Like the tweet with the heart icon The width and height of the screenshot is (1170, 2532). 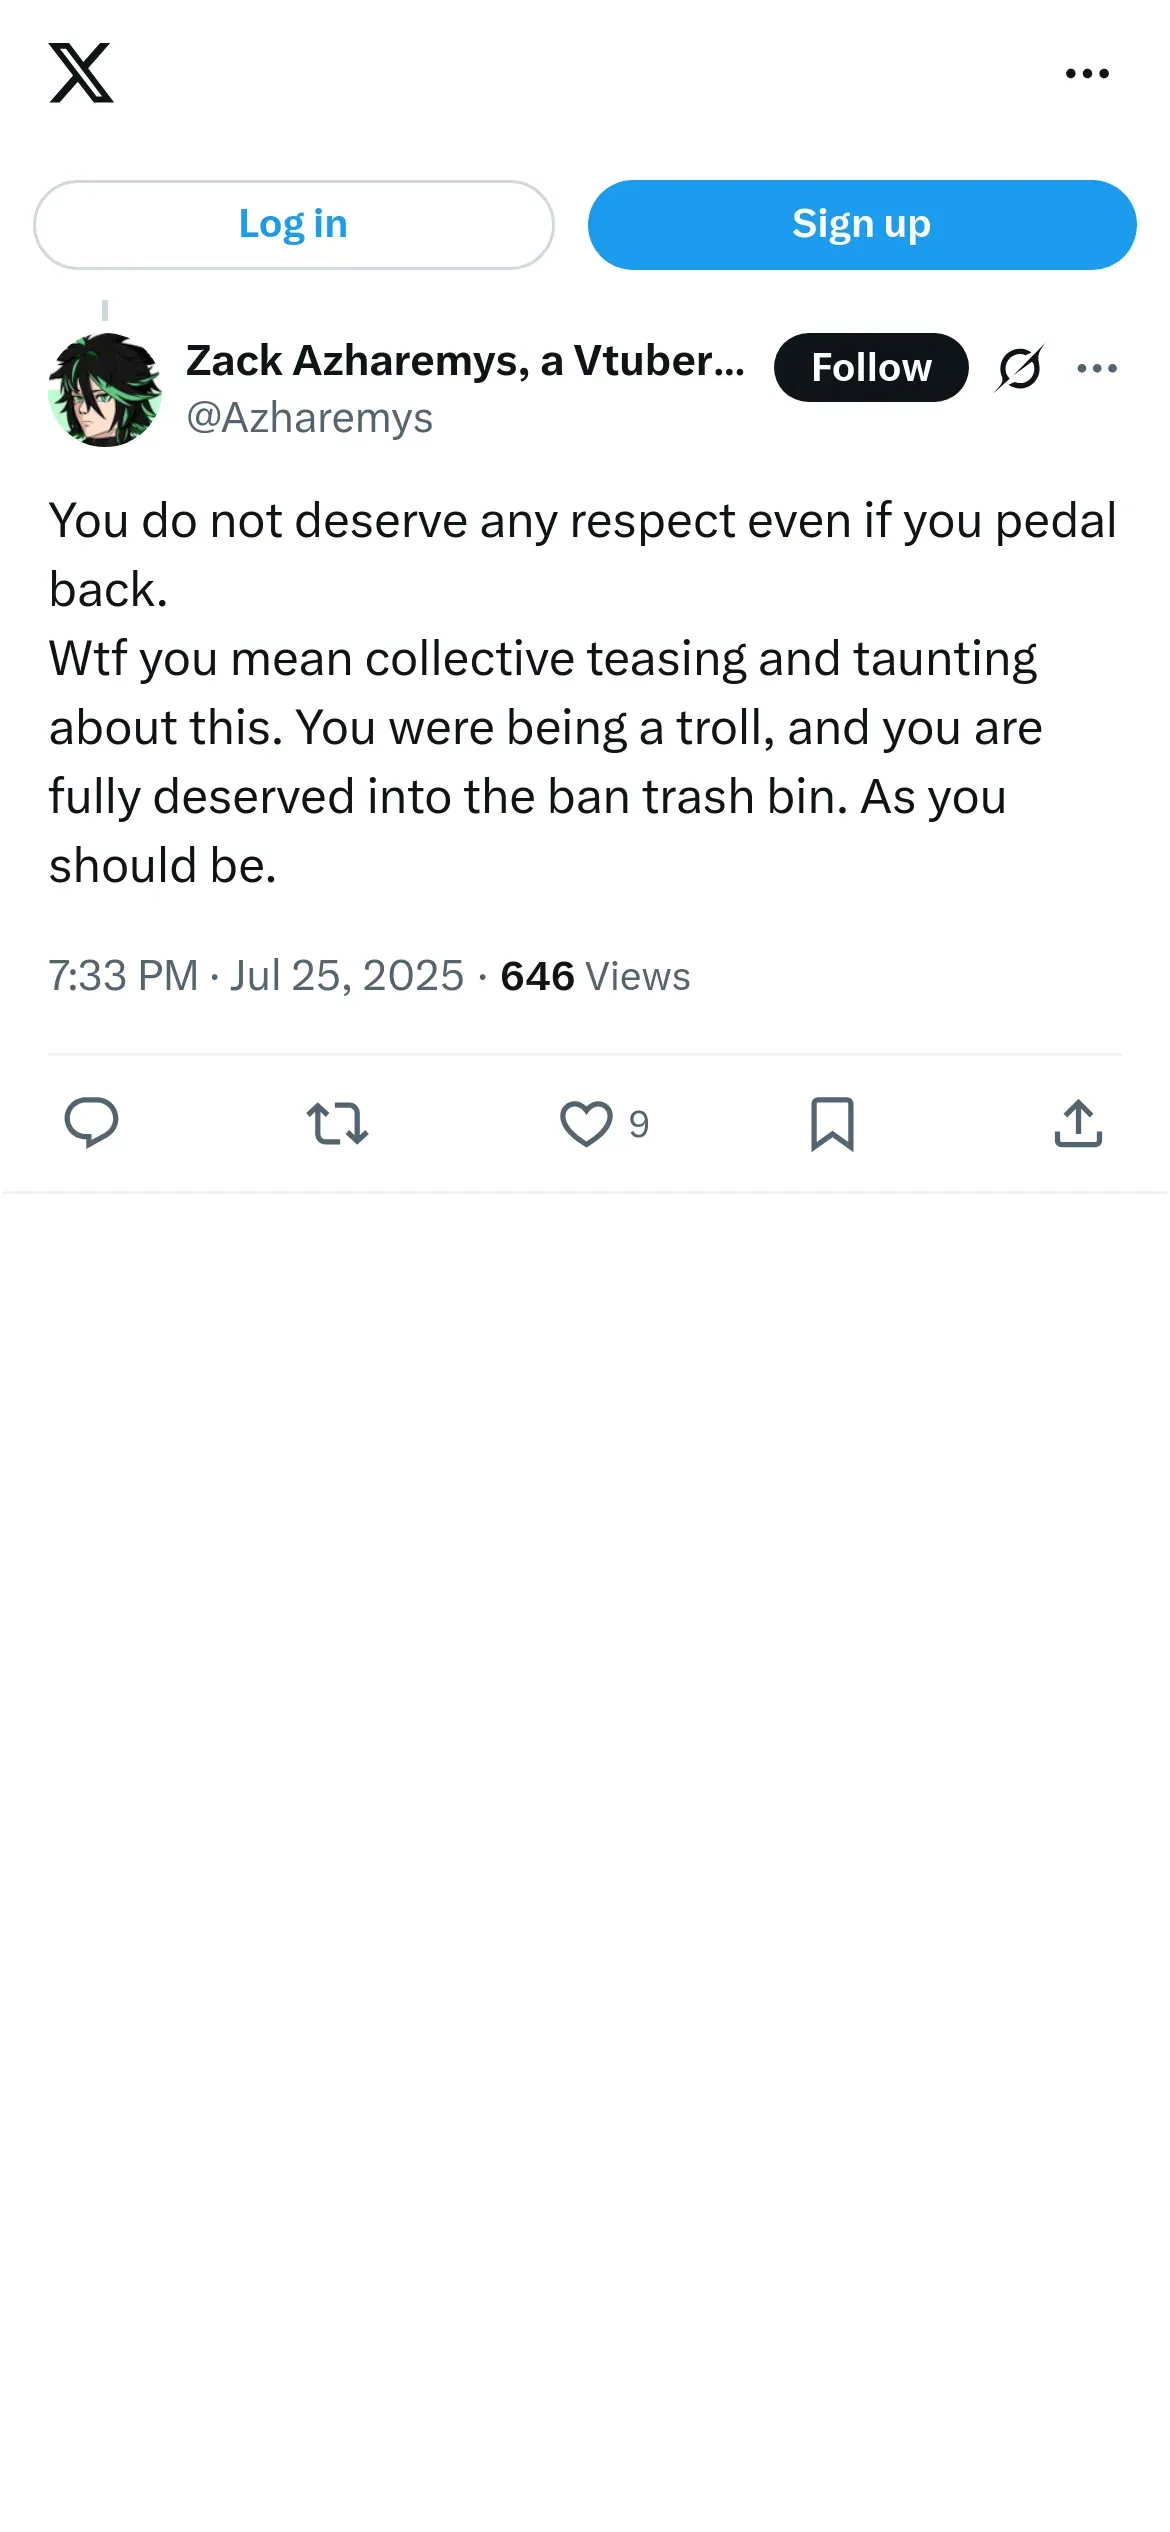click(x=586, y=1123)
